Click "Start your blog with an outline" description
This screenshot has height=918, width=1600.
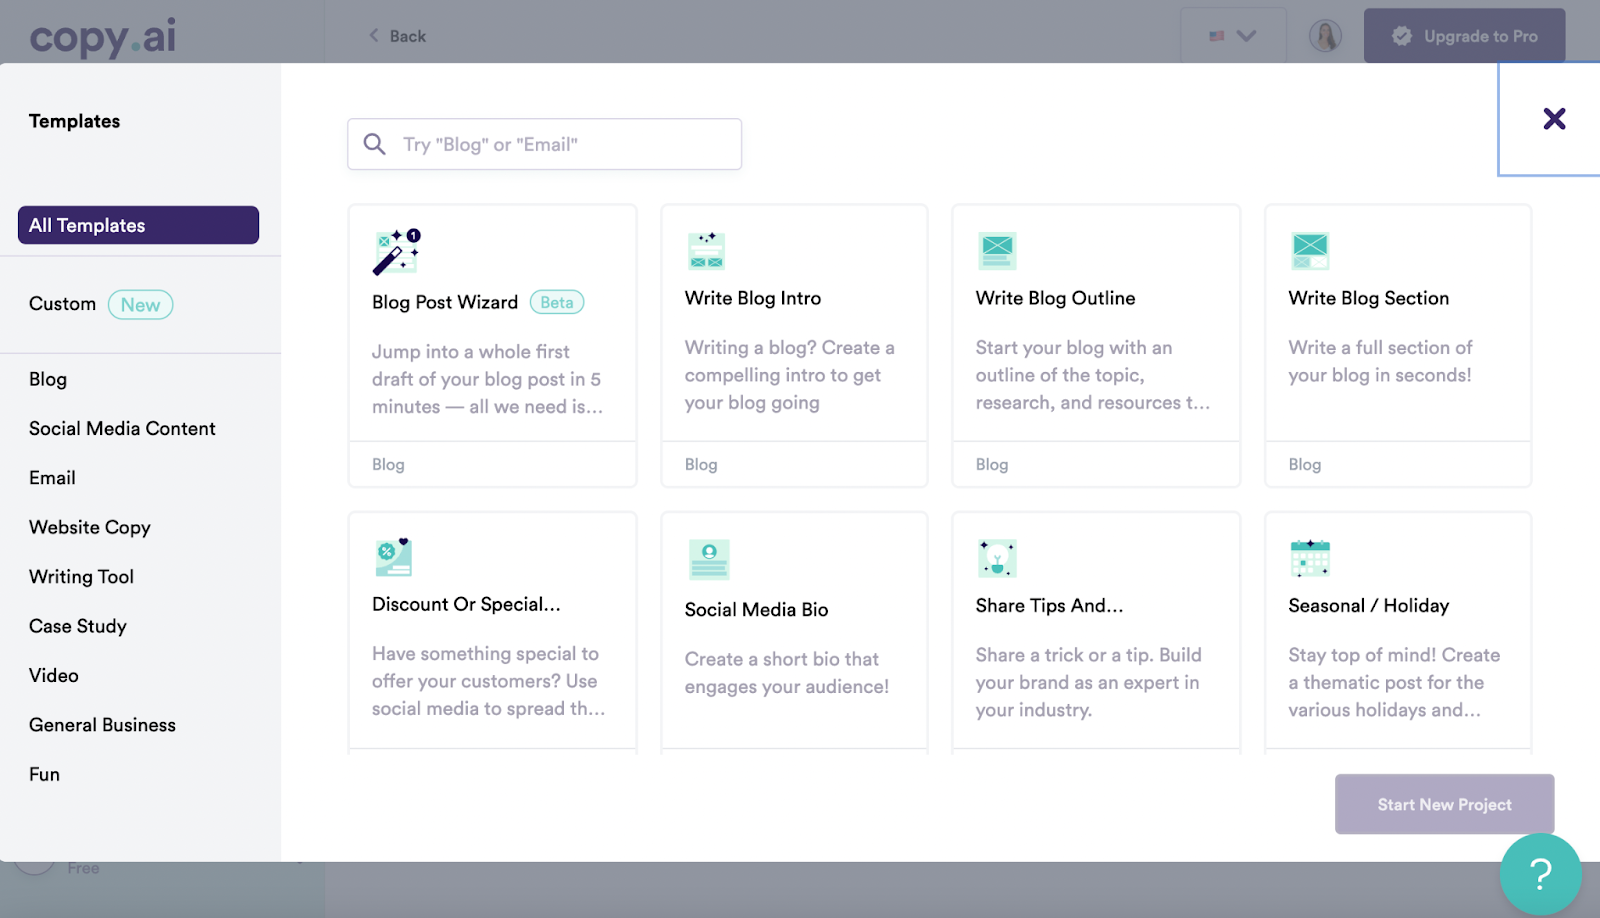[x=1093, y=375]
